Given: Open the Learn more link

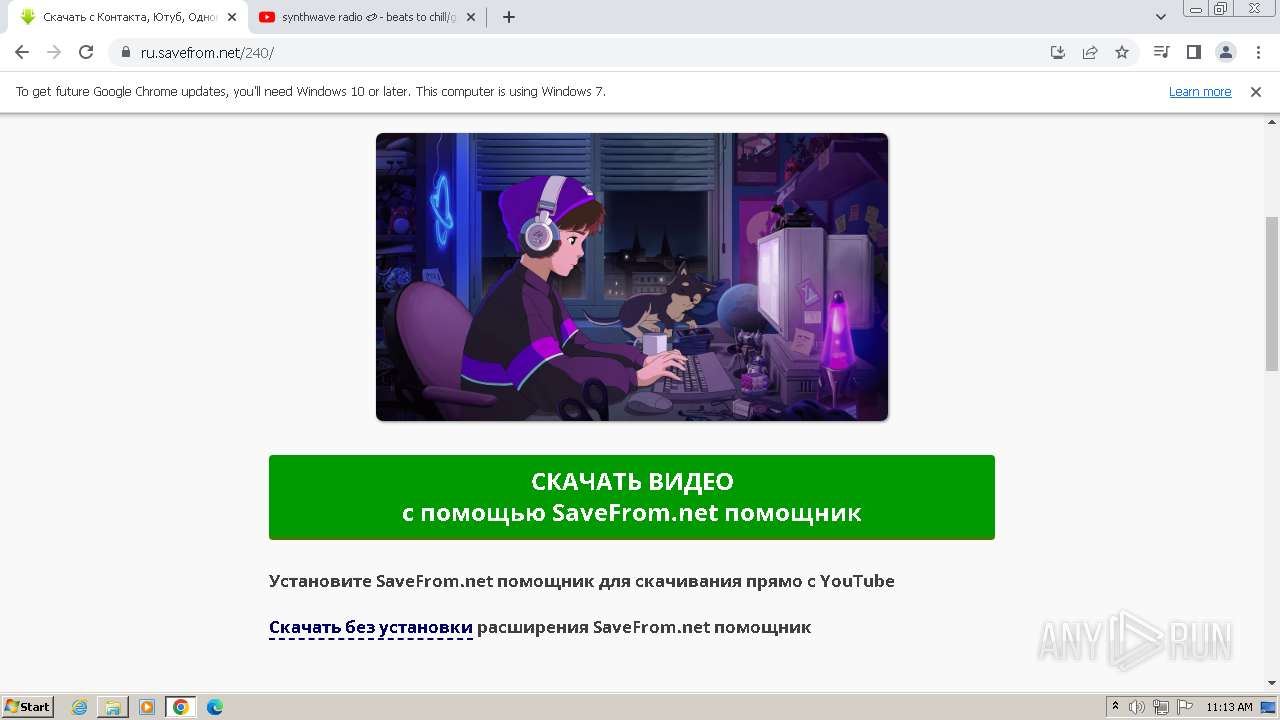Looking at the screenshot, I should tap(1200, 92).
